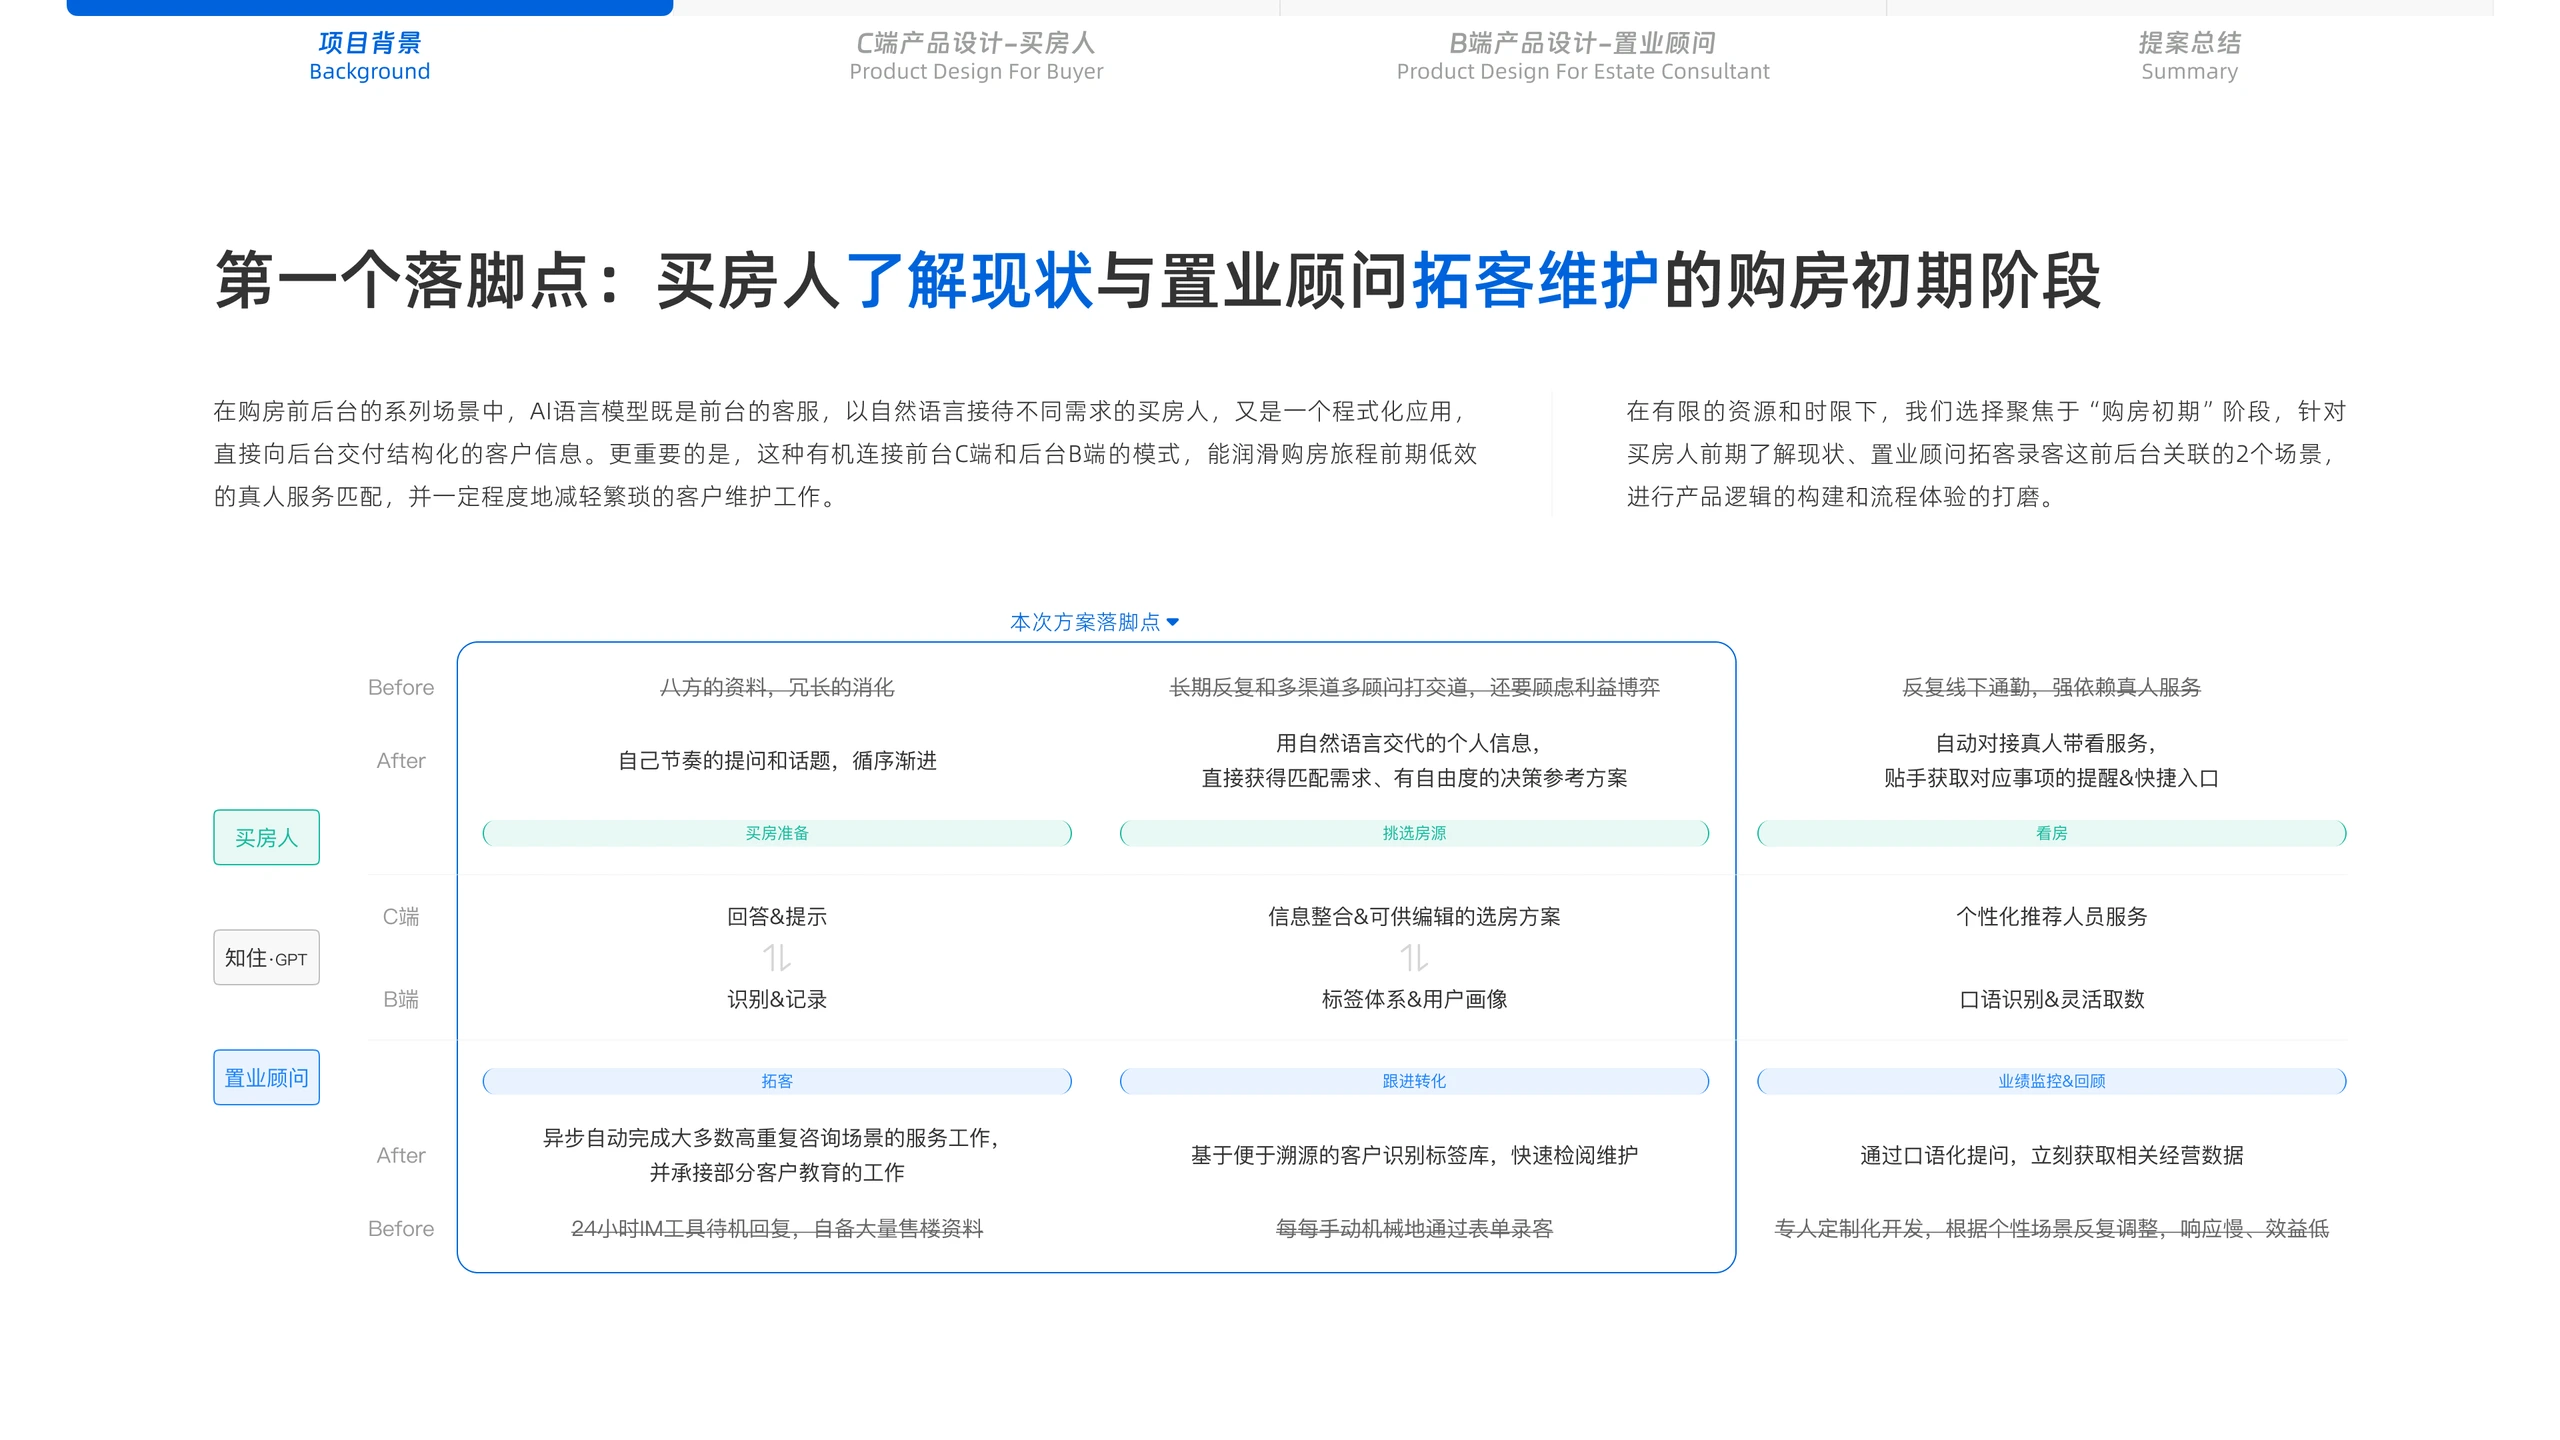The image size is (2560, 1440).
Task: Click the blue words 了解现状 in the heading
Action: (969, 281)
